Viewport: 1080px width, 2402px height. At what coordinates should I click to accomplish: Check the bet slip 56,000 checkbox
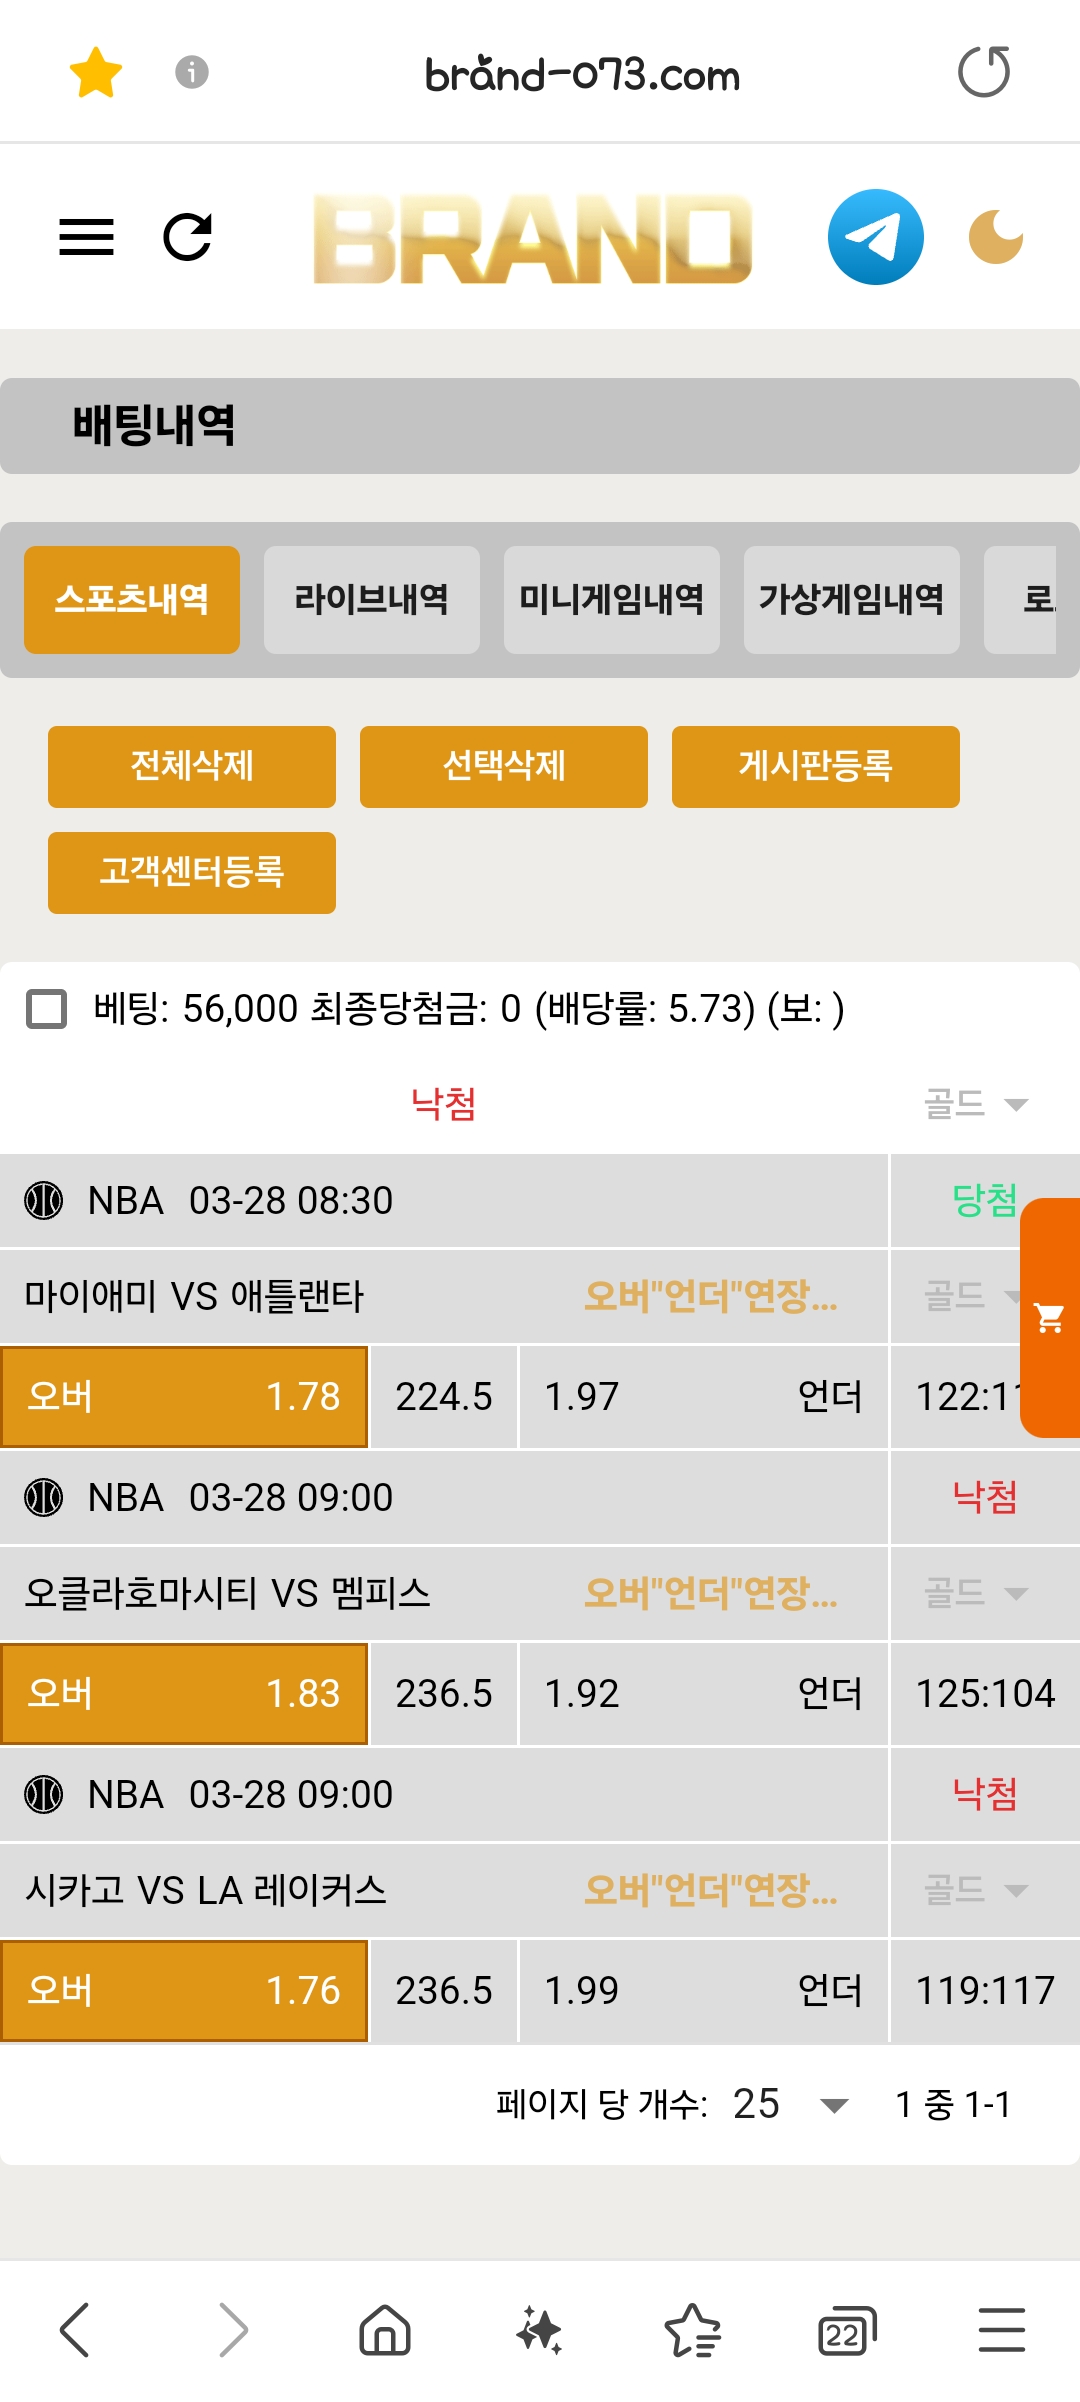tap(46, 1009)
